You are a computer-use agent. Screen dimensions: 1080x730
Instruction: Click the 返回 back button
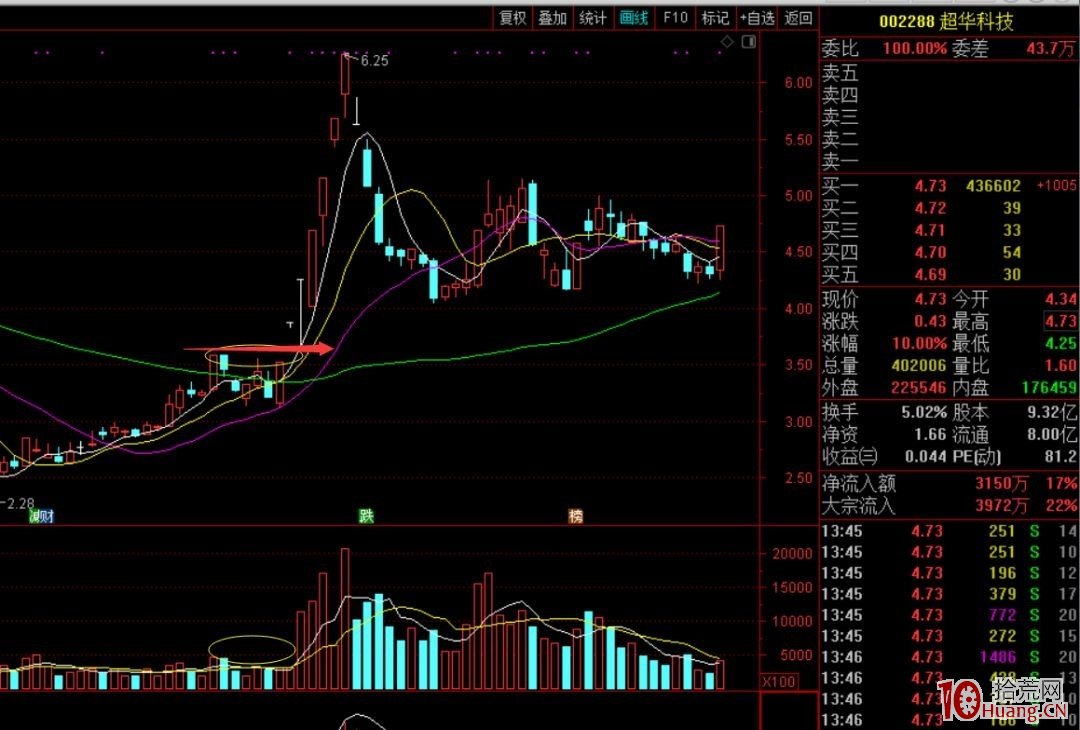click(x=798, y=19)
